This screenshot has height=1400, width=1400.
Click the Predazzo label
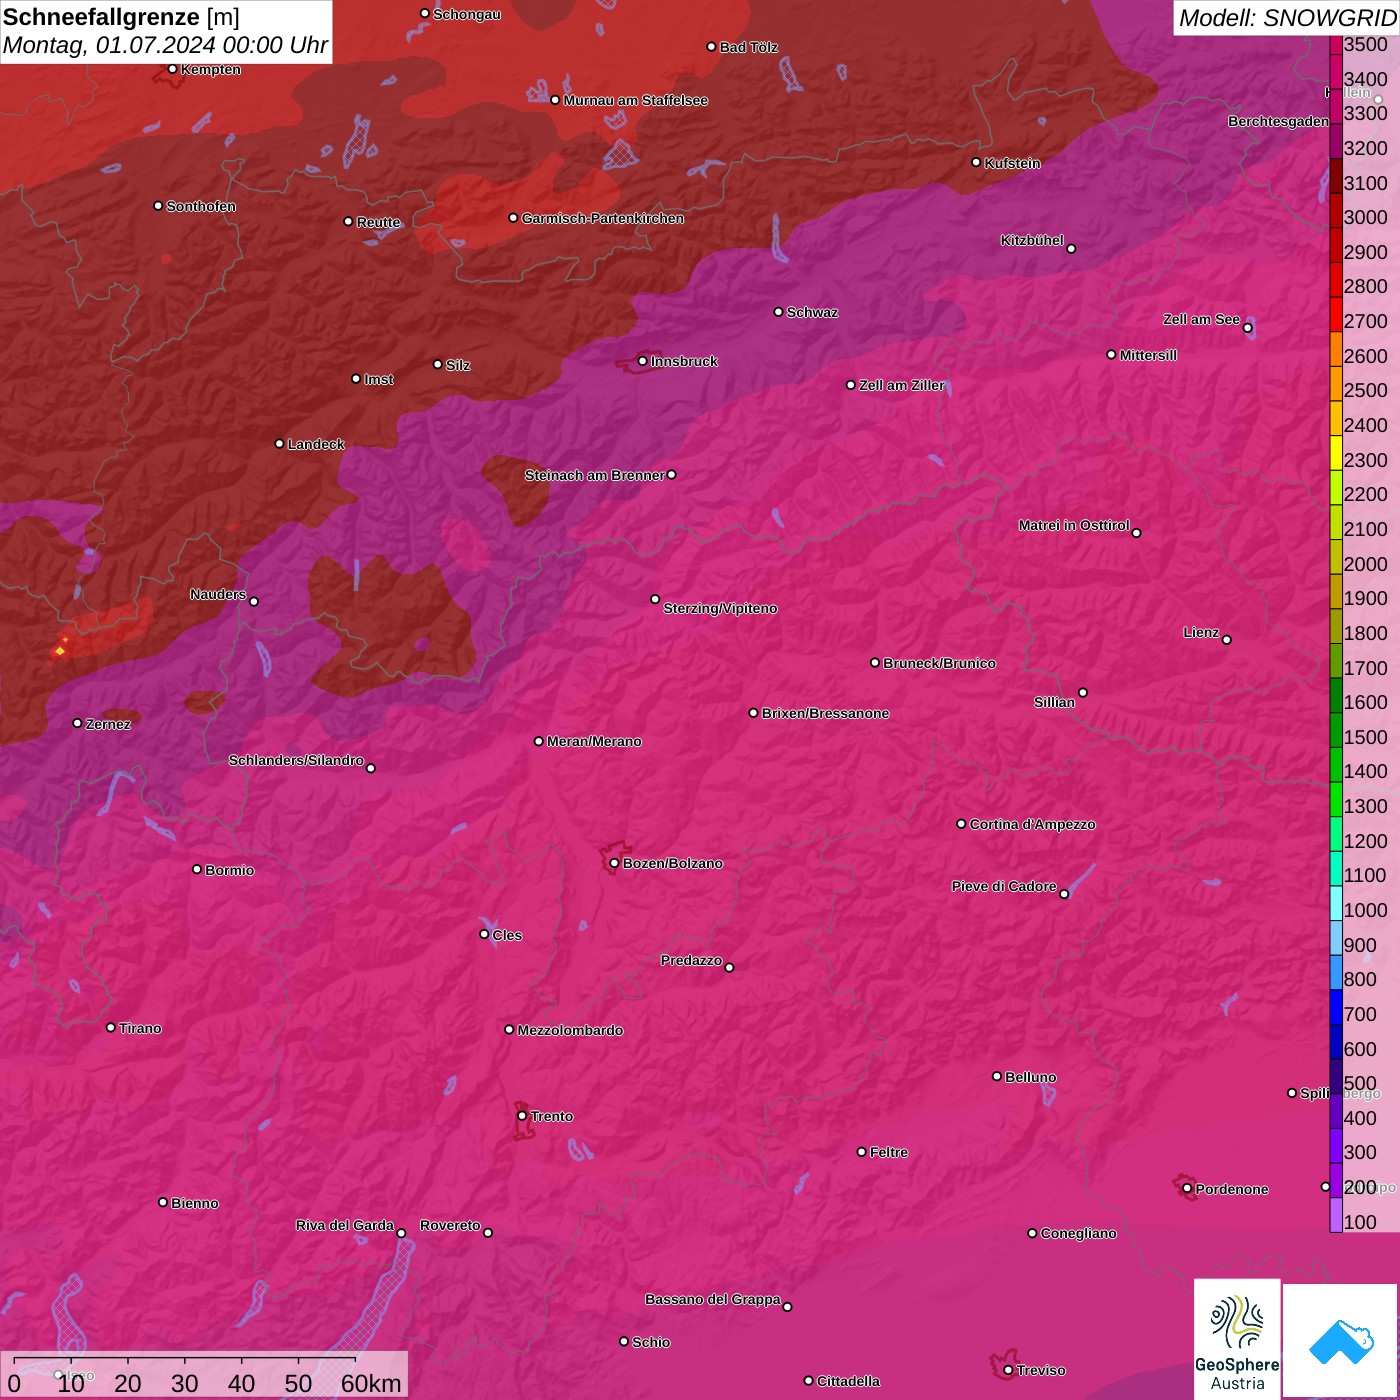pos(691,960)
